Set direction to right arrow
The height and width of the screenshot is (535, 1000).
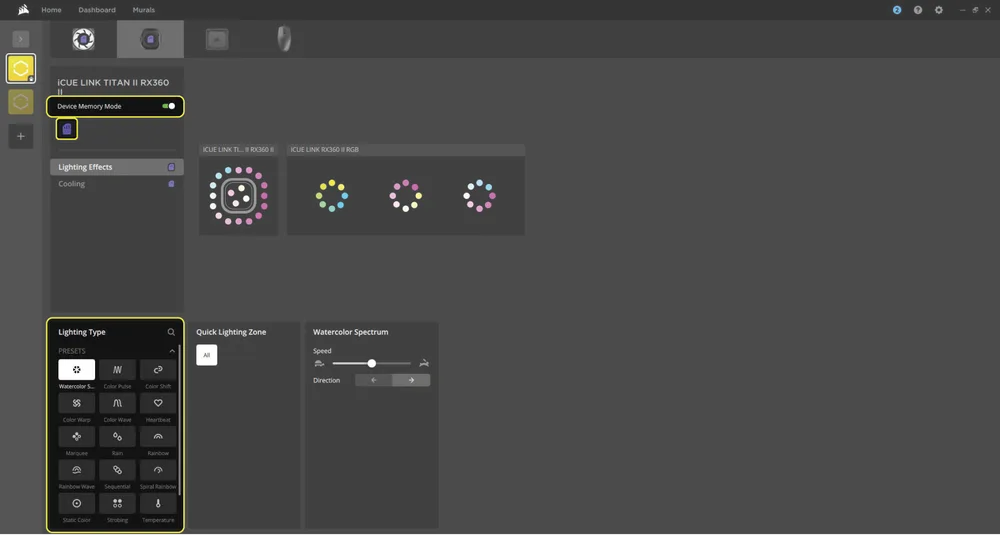[411, 380]
